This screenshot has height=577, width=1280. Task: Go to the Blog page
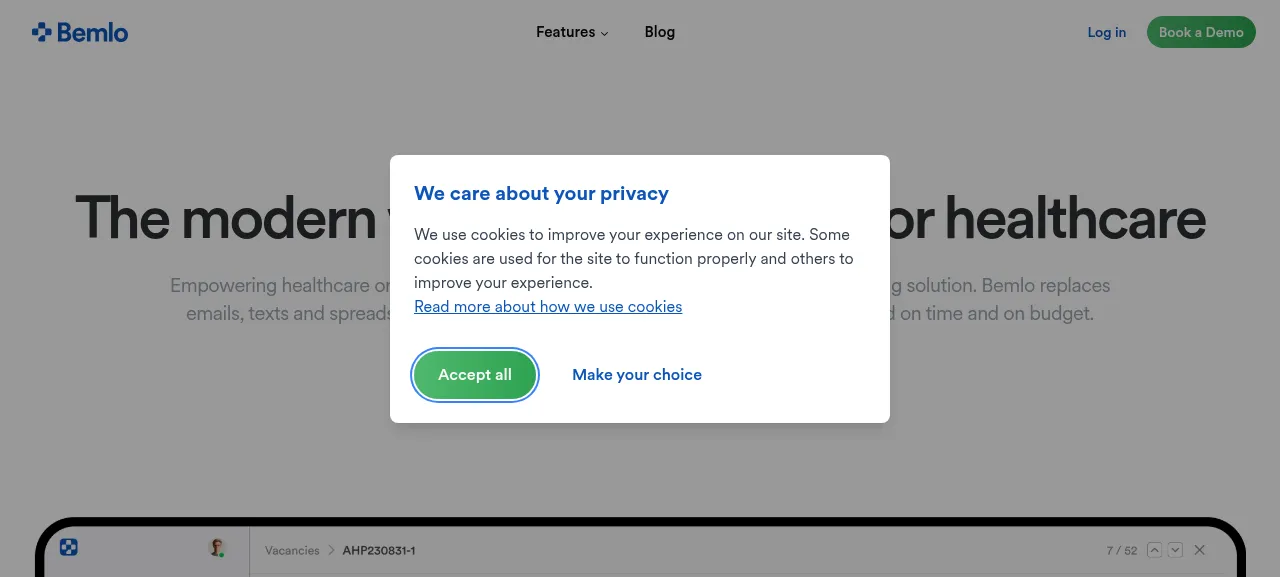pos(660,32)
